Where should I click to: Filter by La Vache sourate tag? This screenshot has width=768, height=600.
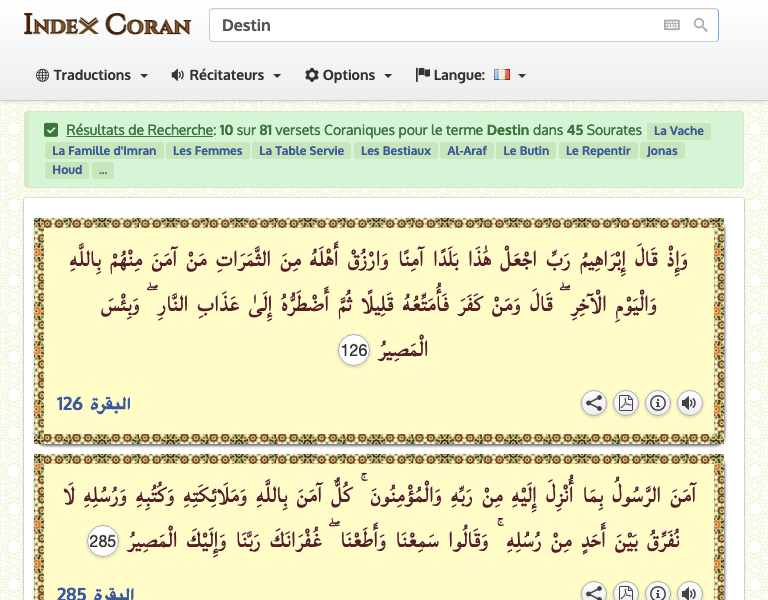(x=679, y=131)
